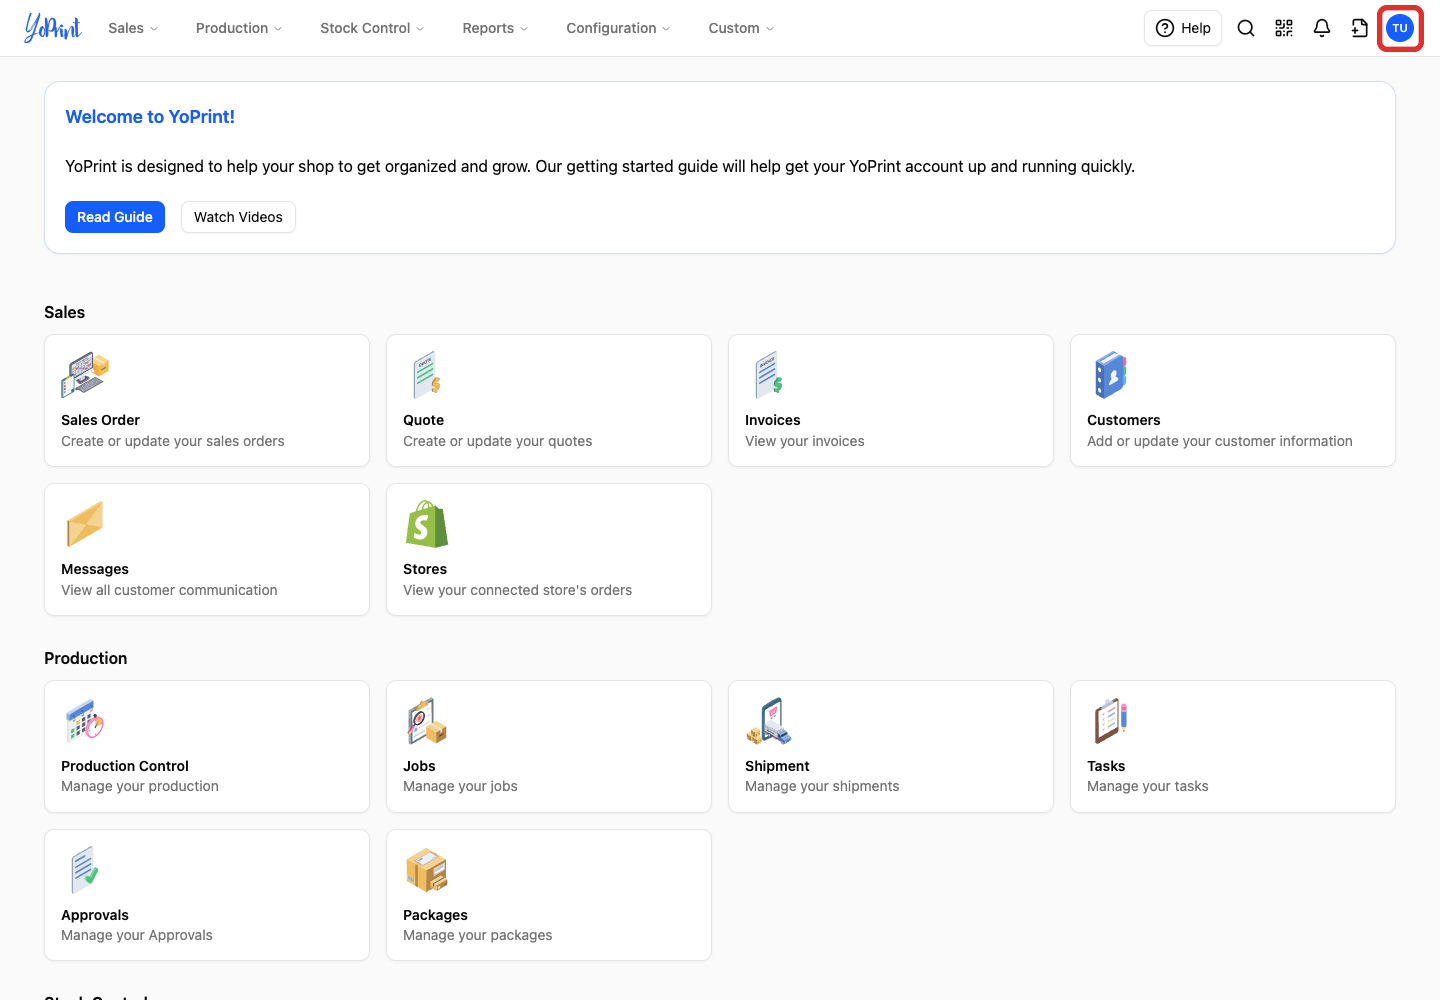This screenshot has height=1000, width=1440.
Task: Open the Quote title link
Action: click(x=423, y=420)
